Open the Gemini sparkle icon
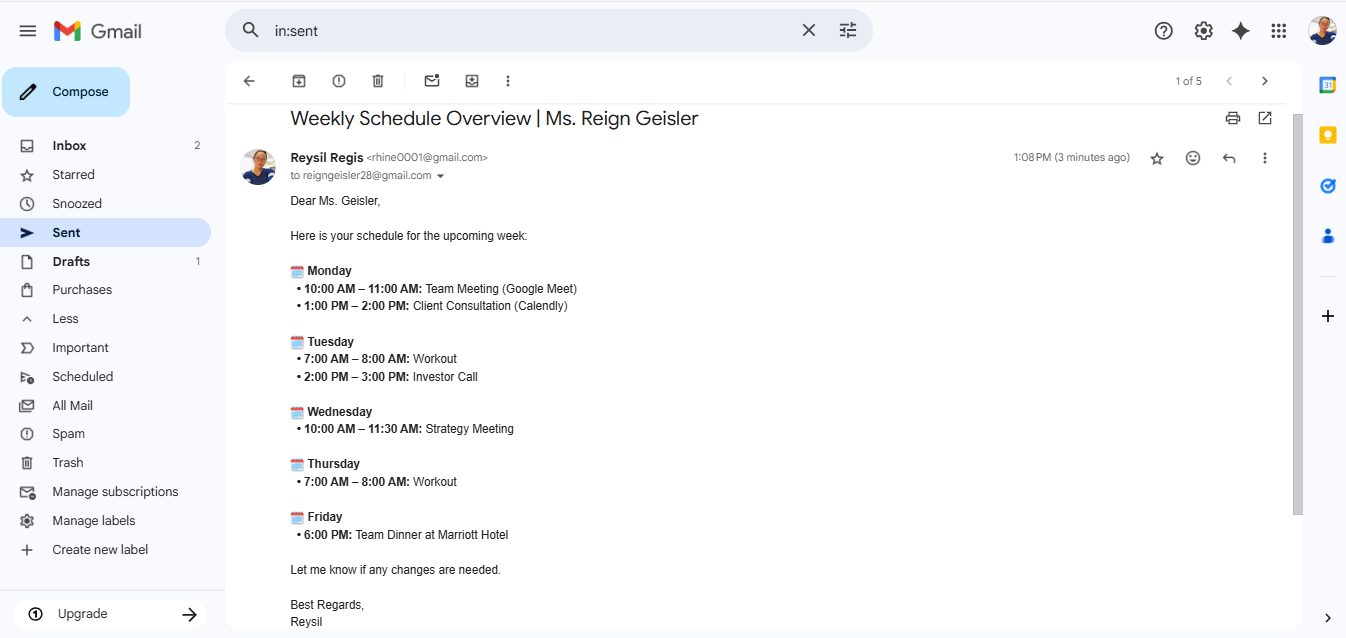1346x638 pixels. pos(1241,31)
